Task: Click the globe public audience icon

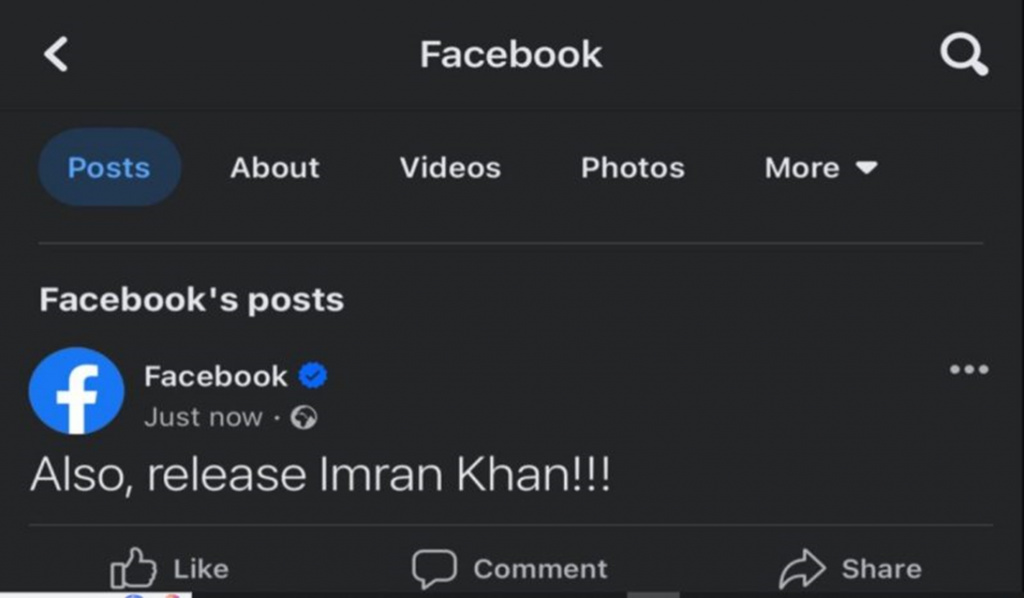Action: pos(304,417)
